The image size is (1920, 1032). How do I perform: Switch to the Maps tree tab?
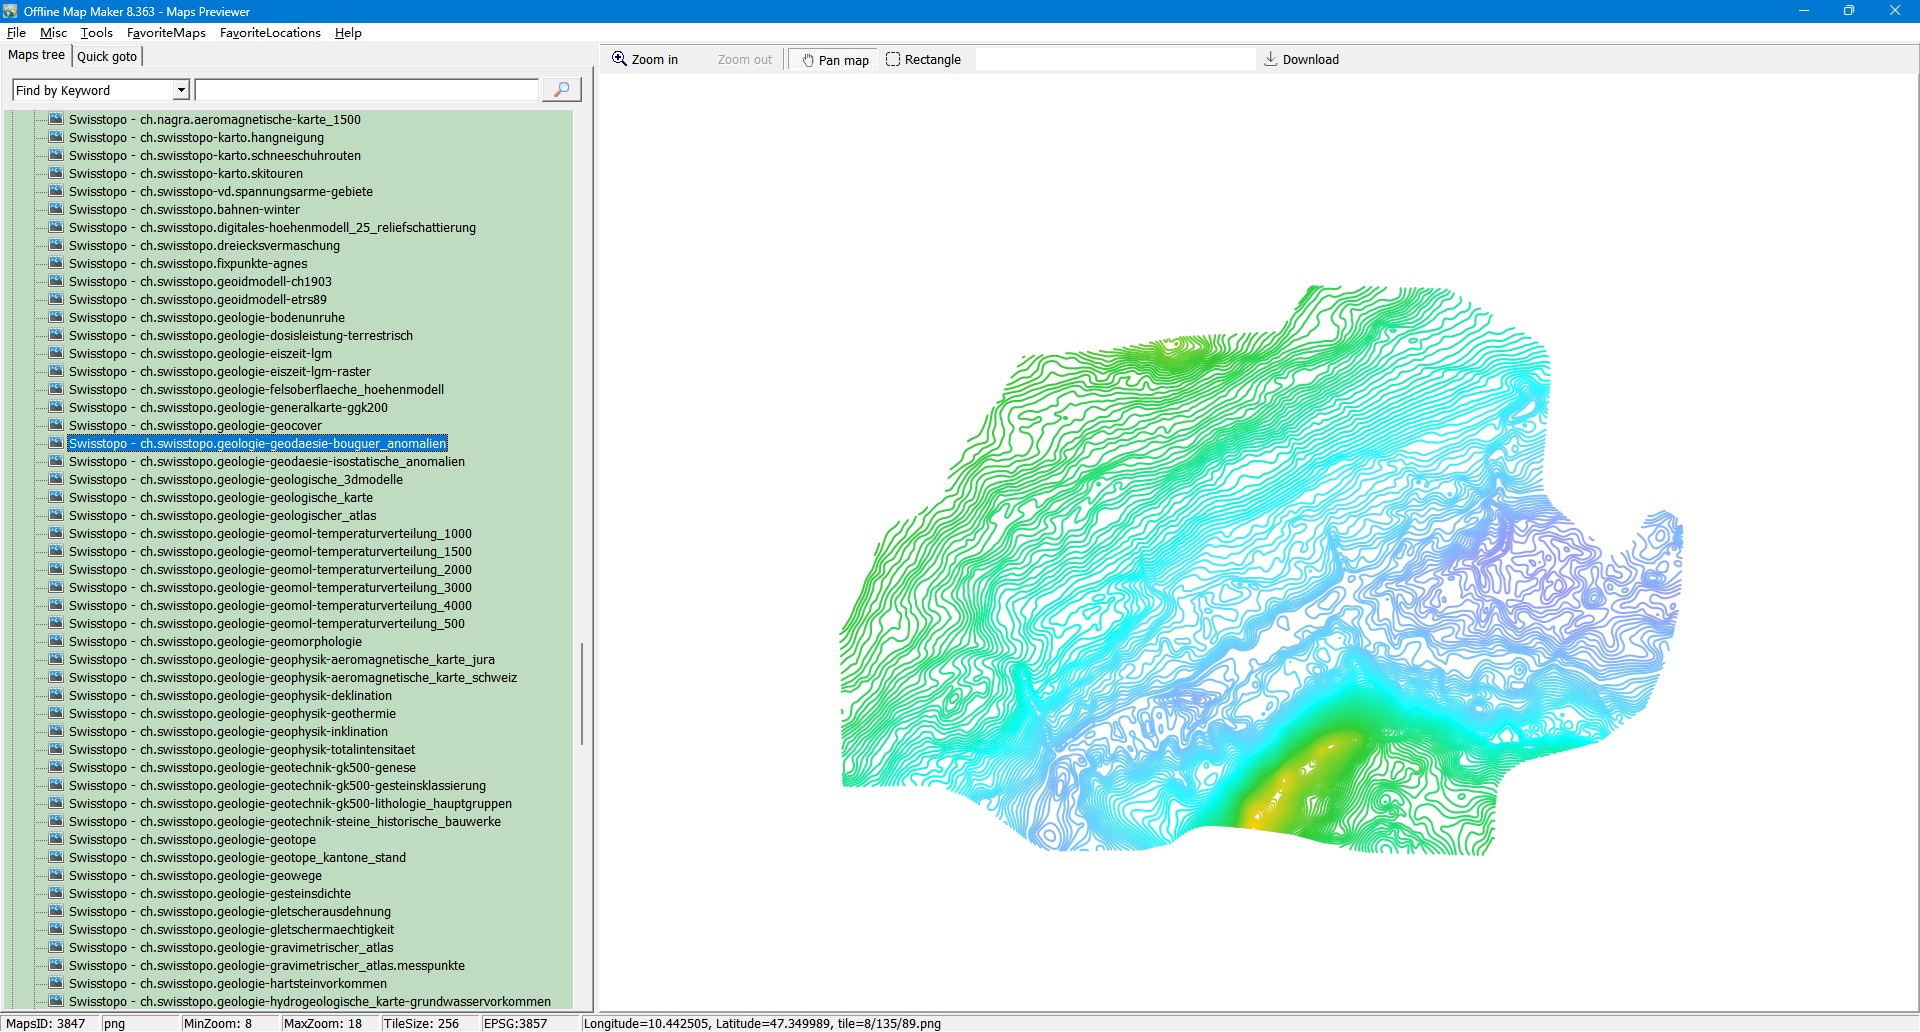point(36,56)
